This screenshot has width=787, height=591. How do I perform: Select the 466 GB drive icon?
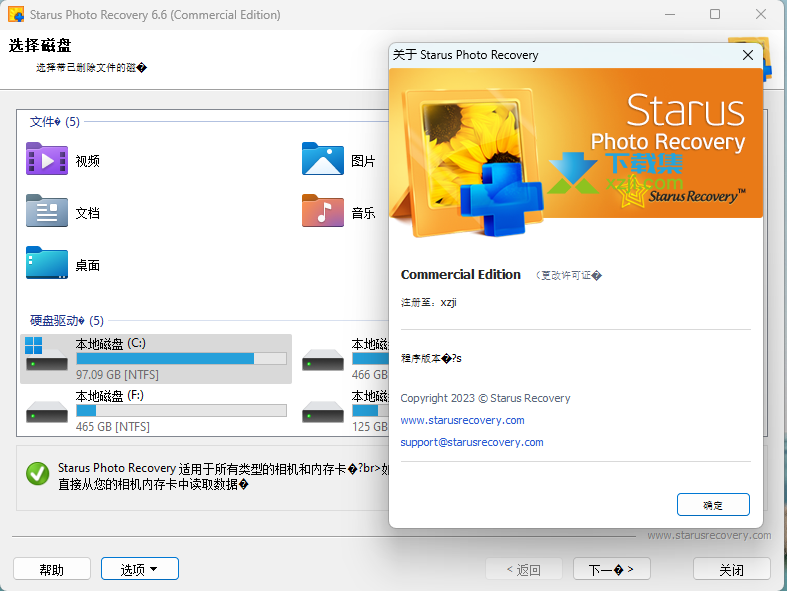point(323,360)
